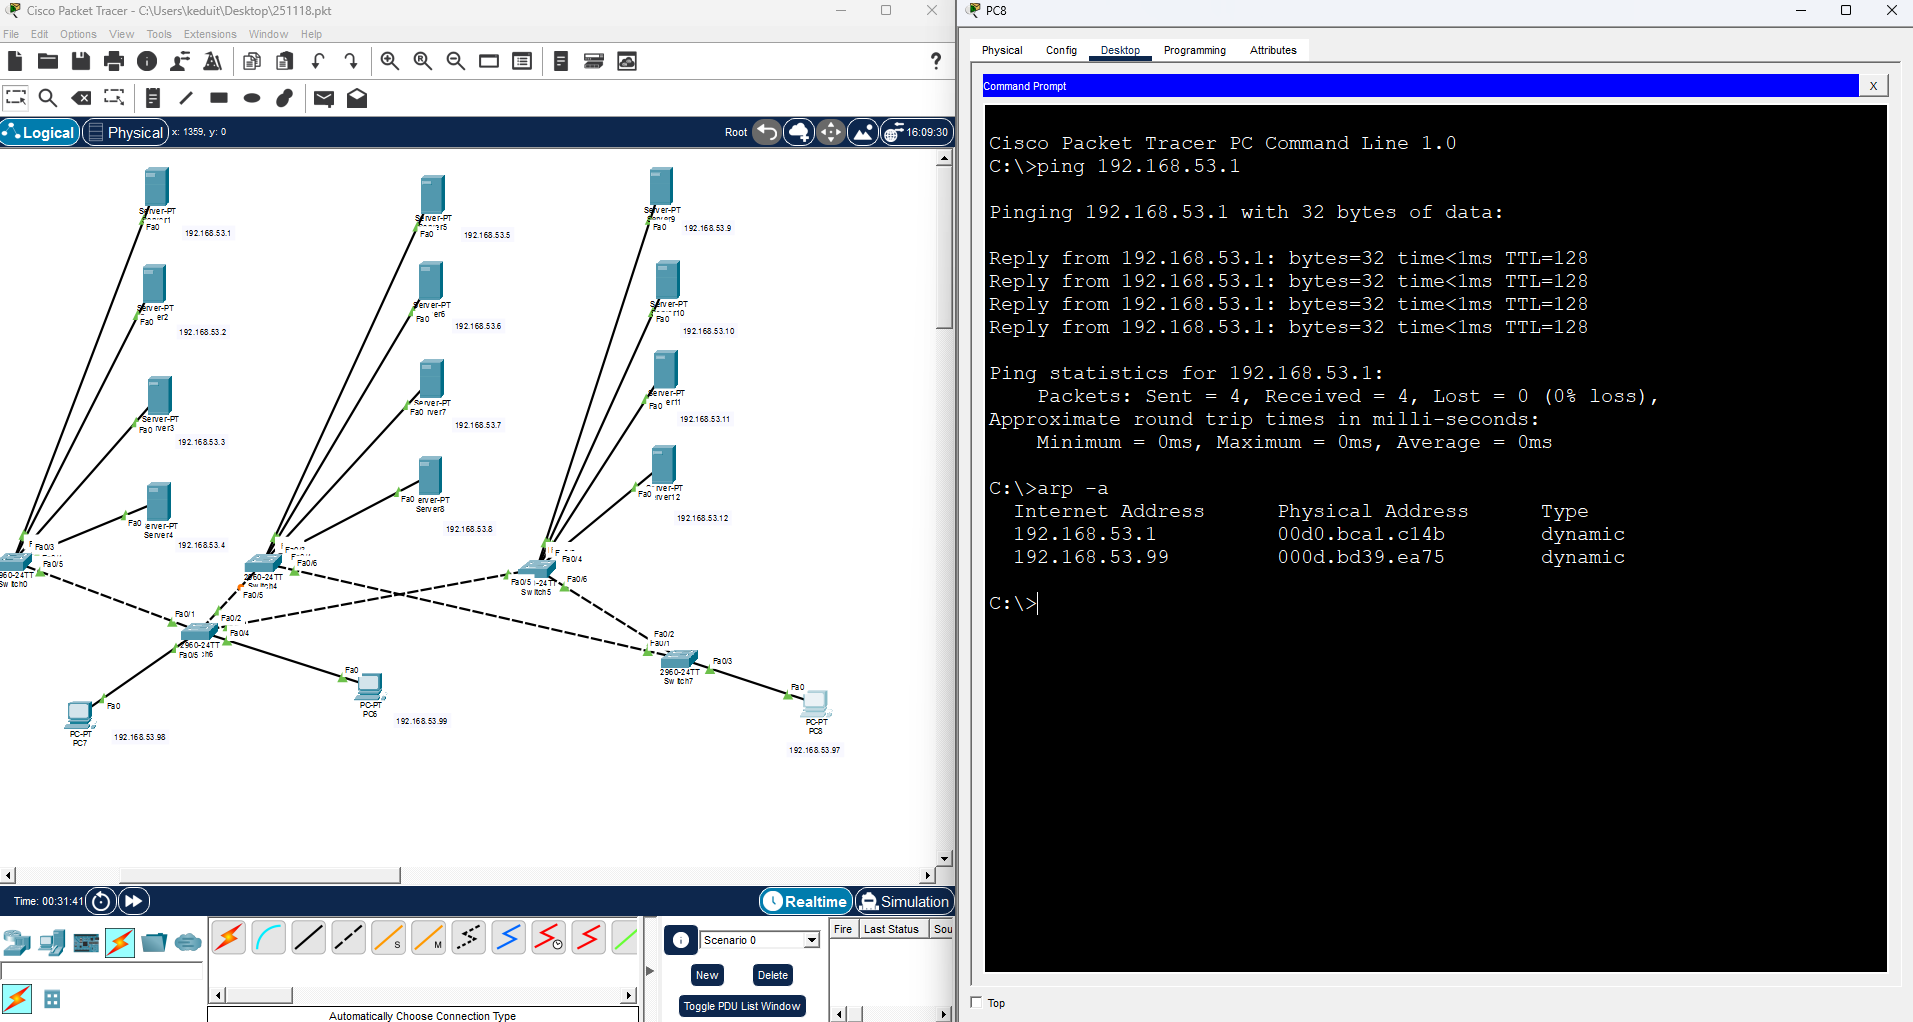The height and width of the screenshot is (1022, 1913).
Task: Click the Fire column header
Action: coord(843,929)
